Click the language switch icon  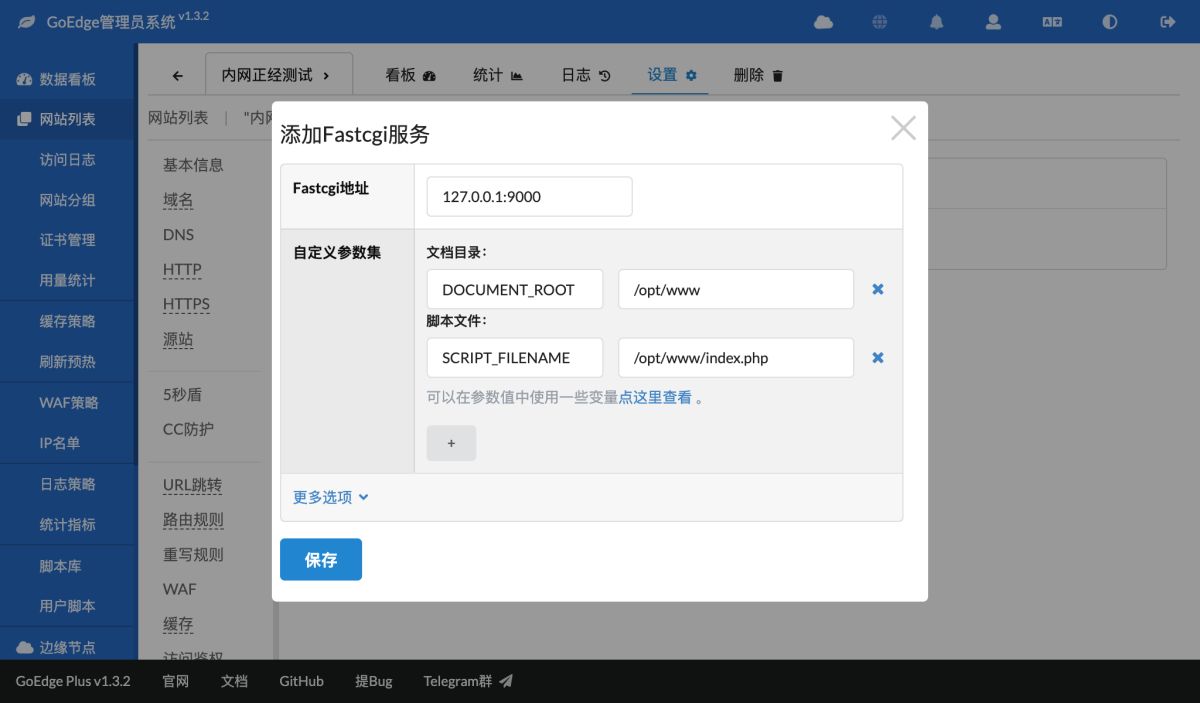point(1052,21)
